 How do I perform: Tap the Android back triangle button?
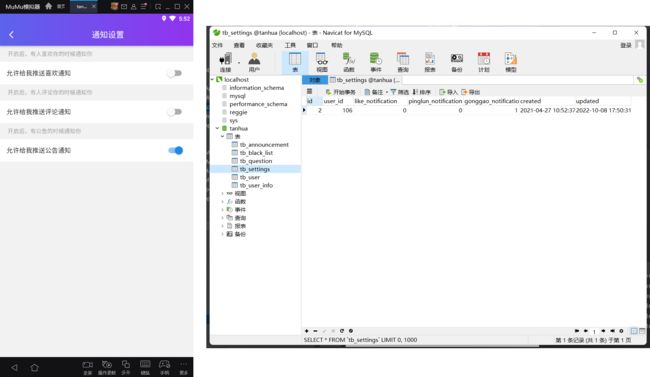point(15,367)
